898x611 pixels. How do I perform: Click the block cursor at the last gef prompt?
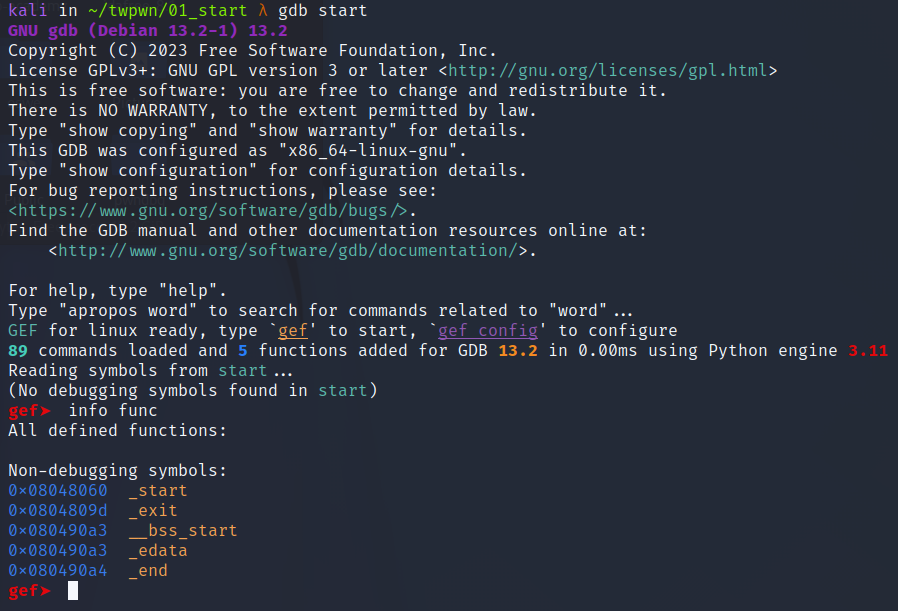72,591
